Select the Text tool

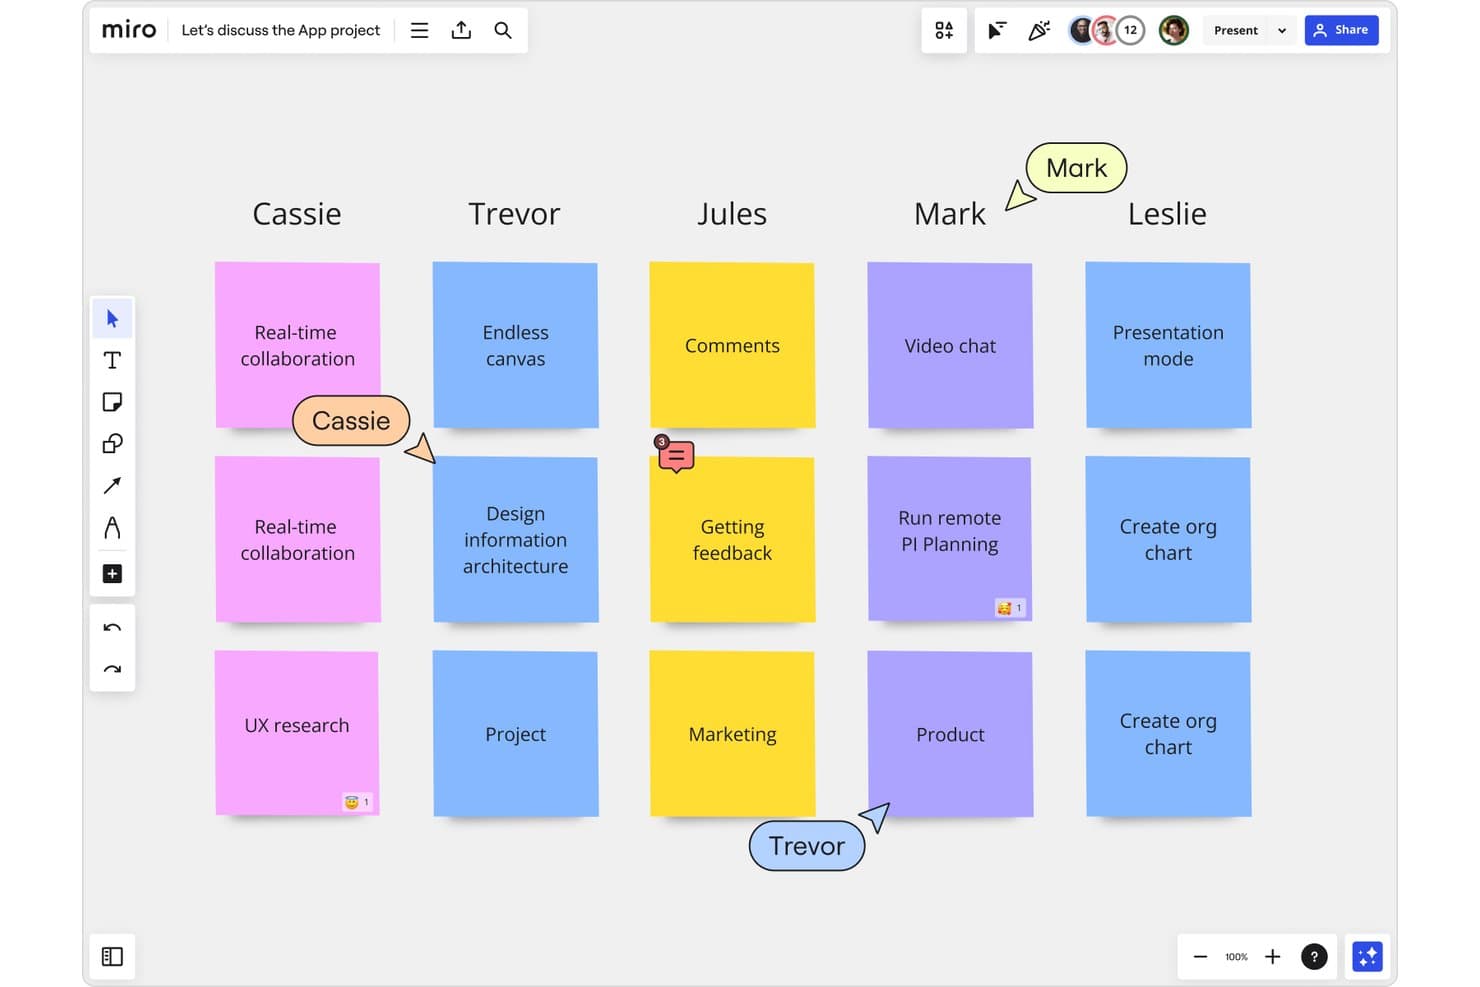[x=112, y=360]
